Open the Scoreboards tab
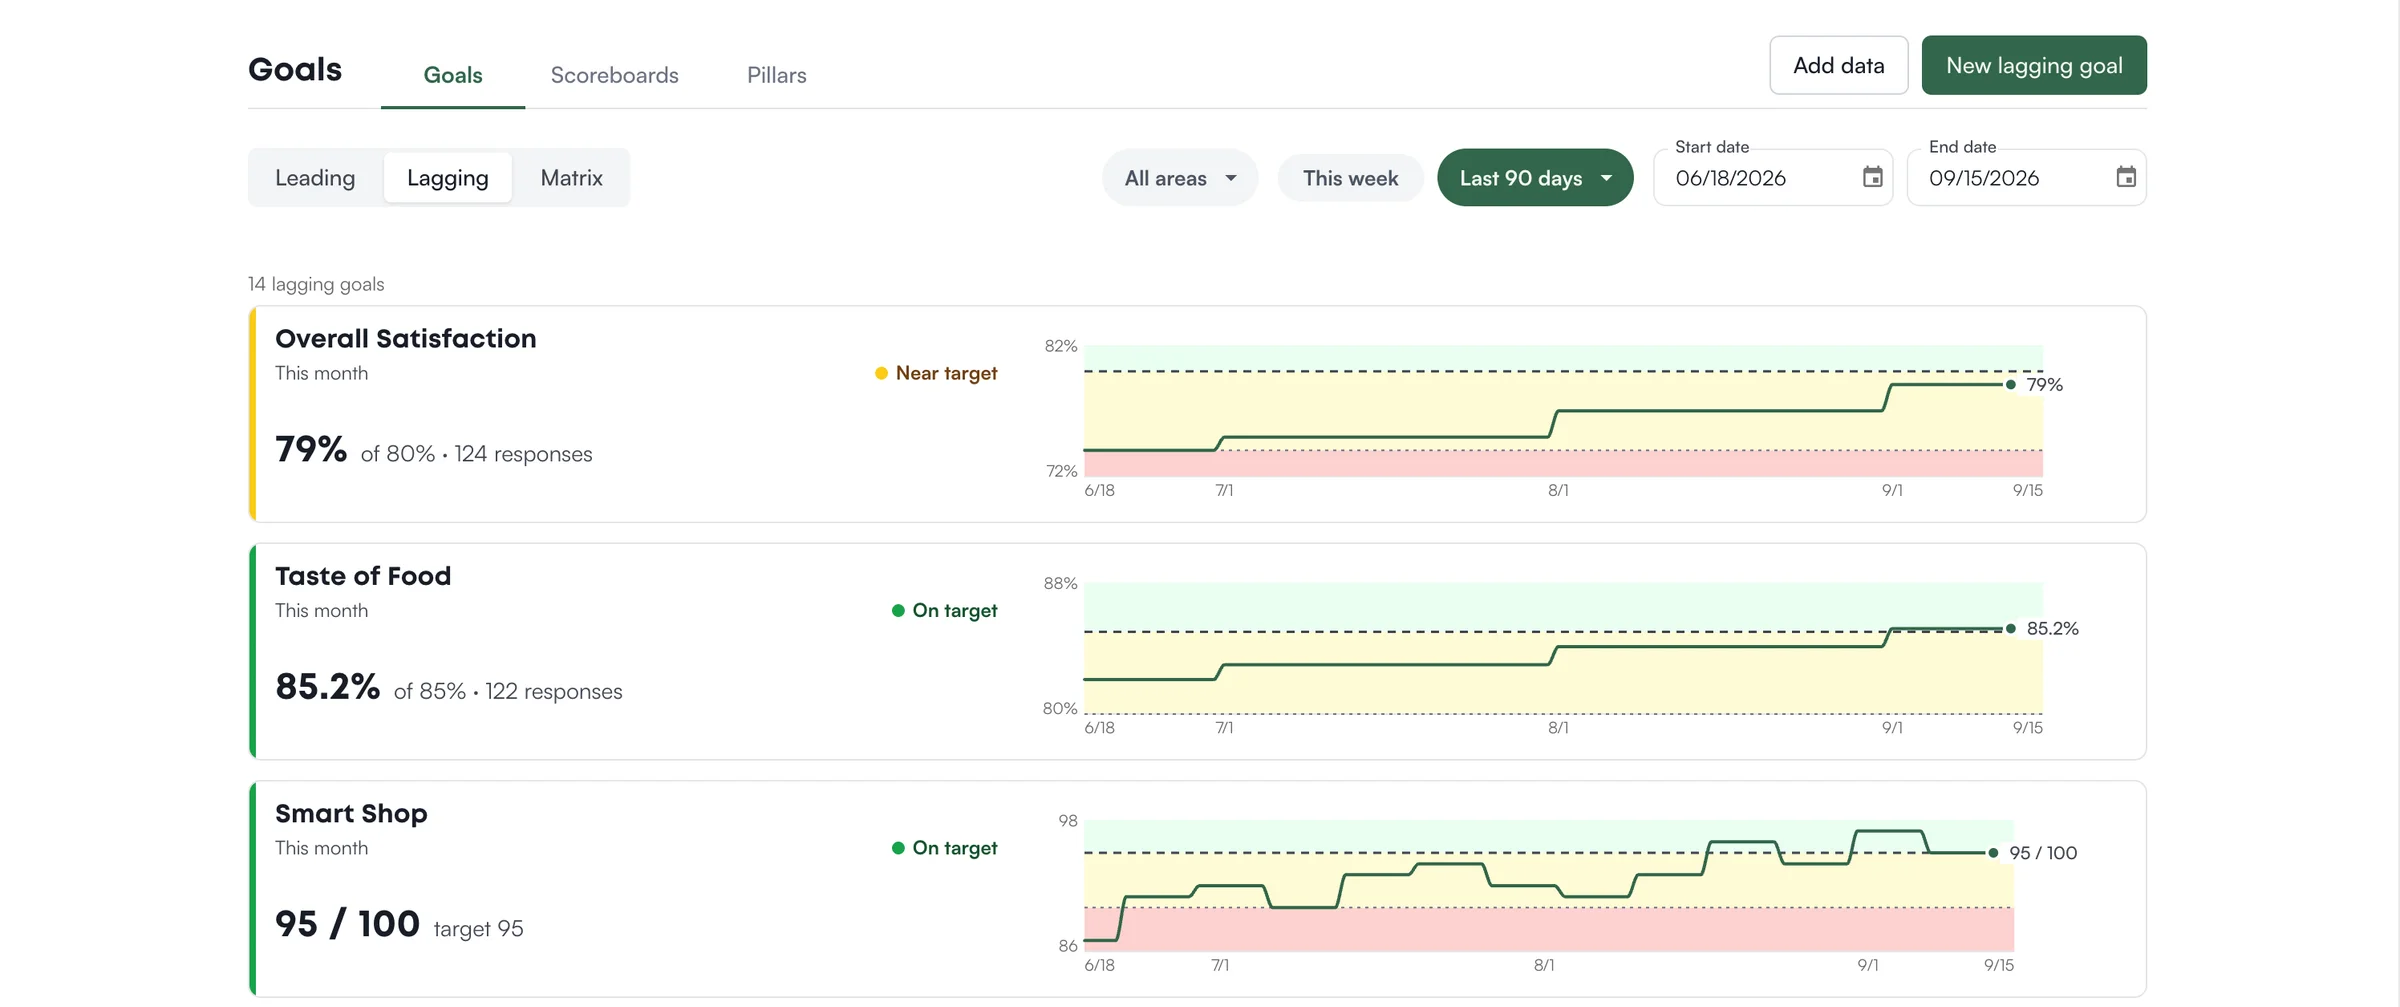 pyautogui.click(x=614, y=75)
